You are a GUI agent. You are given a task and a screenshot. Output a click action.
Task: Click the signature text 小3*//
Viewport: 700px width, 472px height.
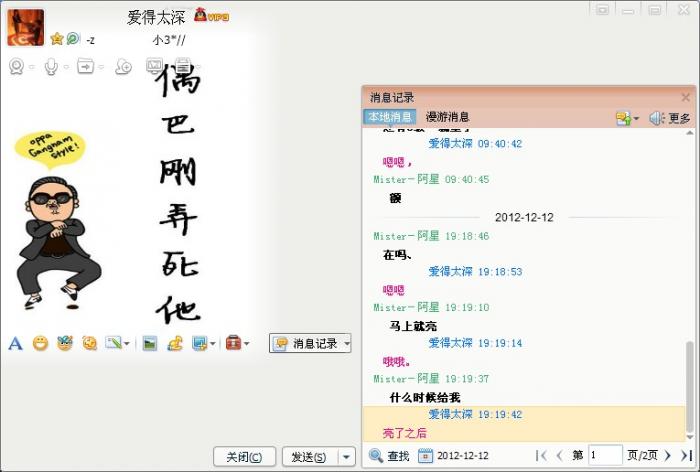click(x=169, y=40)
